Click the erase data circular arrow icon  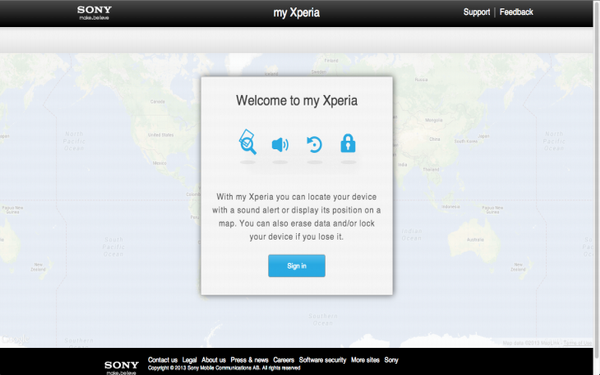315,145
